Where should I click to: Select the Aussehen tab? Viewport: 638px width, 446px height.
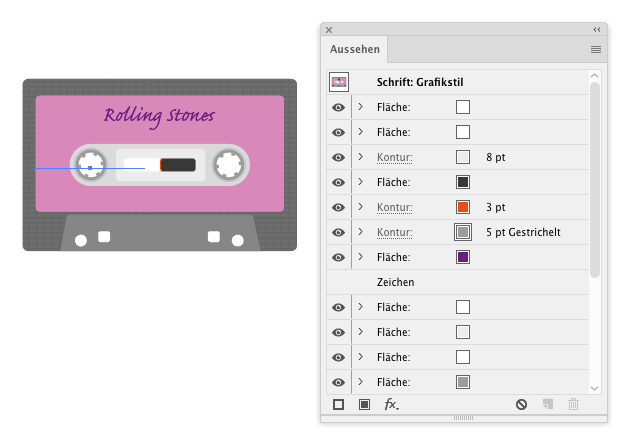(x=354, y=49)
